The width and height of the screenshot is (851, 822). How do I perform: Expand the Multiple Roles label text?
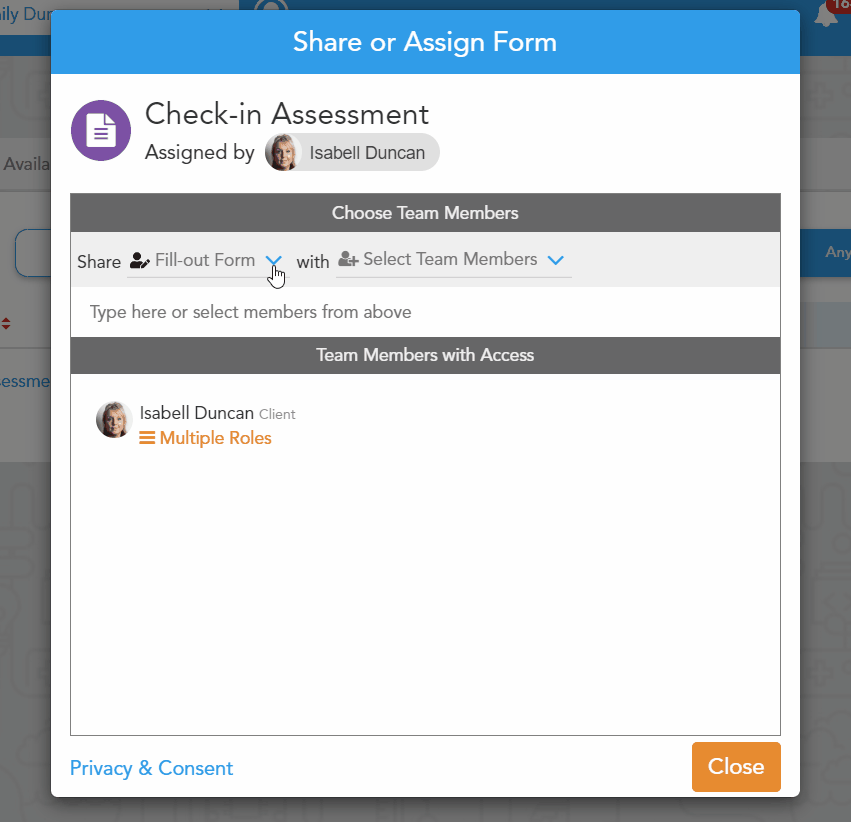coord(215,438)
